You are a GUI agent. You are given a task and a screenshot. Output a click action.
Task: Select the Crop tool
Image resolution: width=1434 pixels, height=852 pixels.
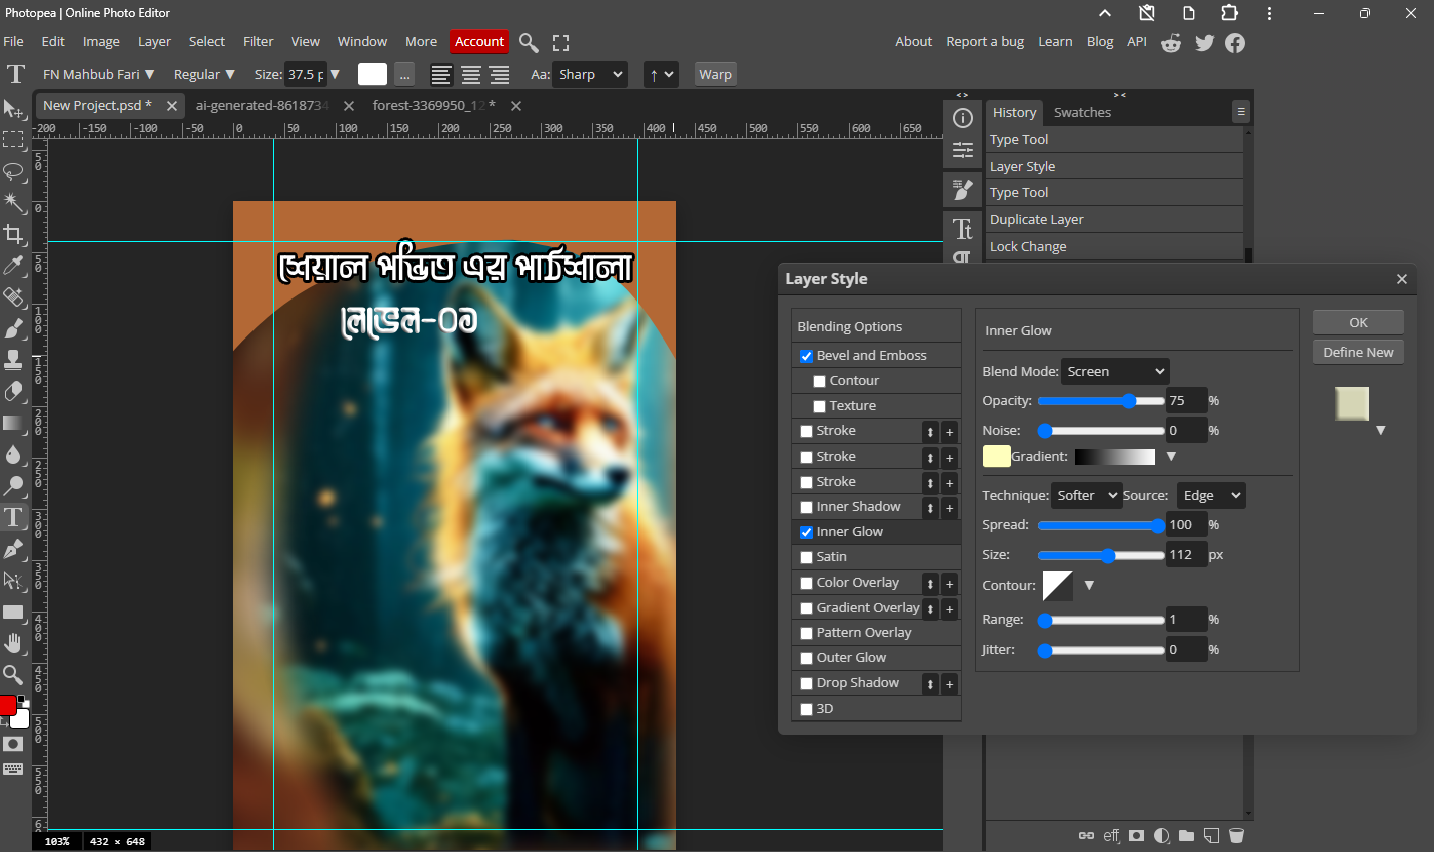pyautogui.click(x=13, y=234)
